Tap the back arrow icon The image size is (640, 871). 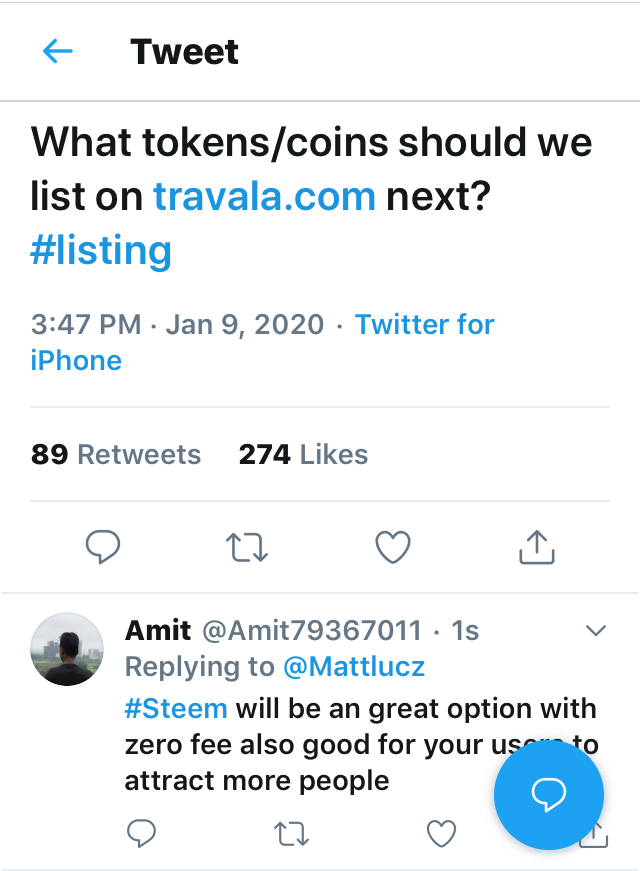point(58,52)
